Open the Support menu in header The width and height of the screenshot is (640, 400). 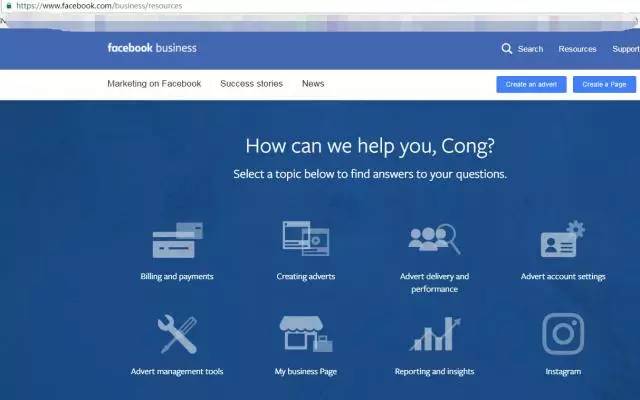[626, 49]
